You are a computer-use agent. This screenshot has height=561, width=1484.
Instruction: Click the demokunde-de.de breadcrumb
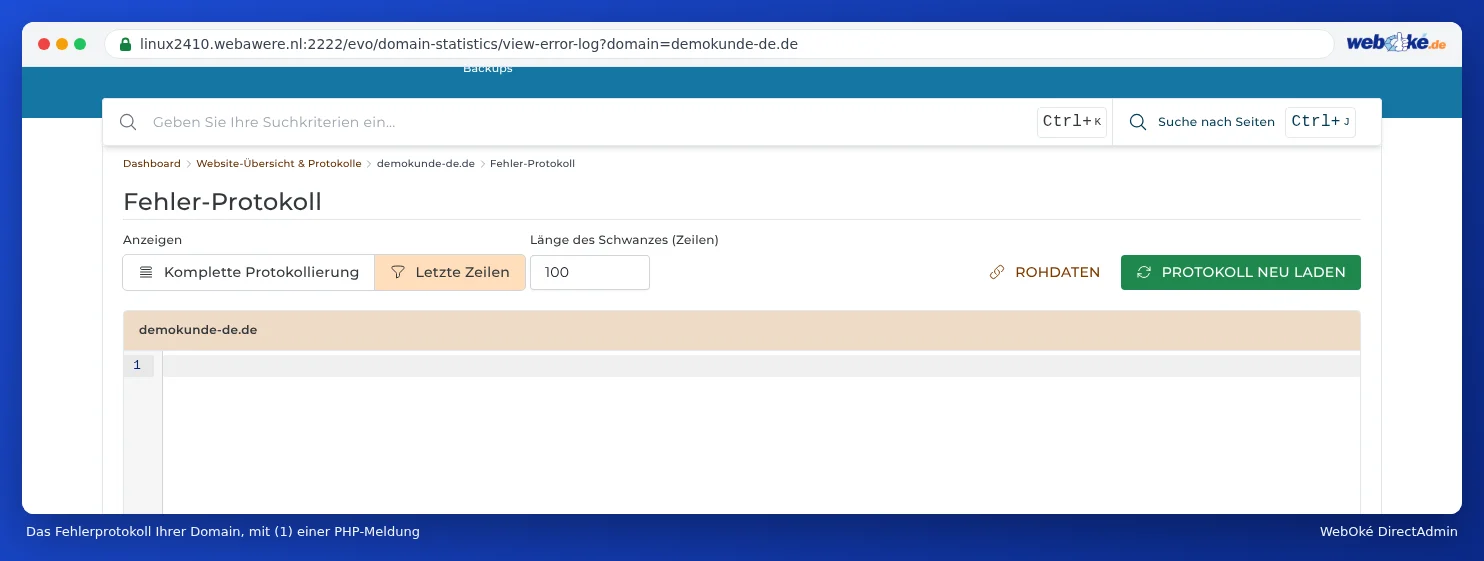[x=426, y=163]
